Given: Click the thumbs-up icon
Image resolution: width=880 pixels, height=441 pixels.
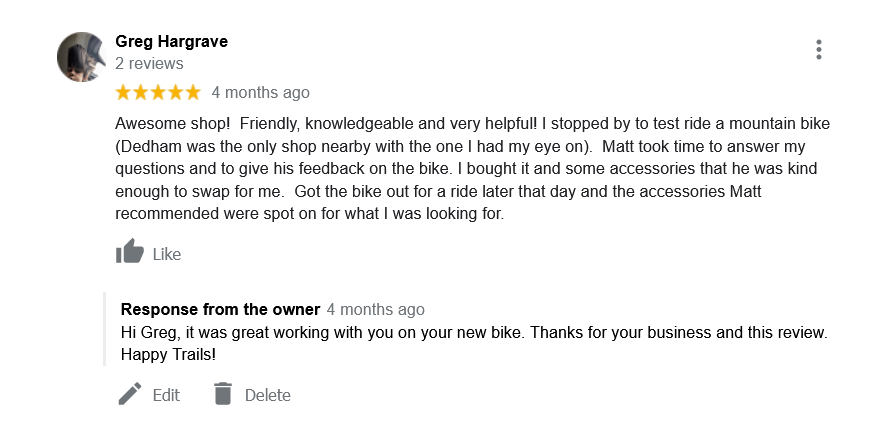Looking at the screenshot, I should 130,253.
